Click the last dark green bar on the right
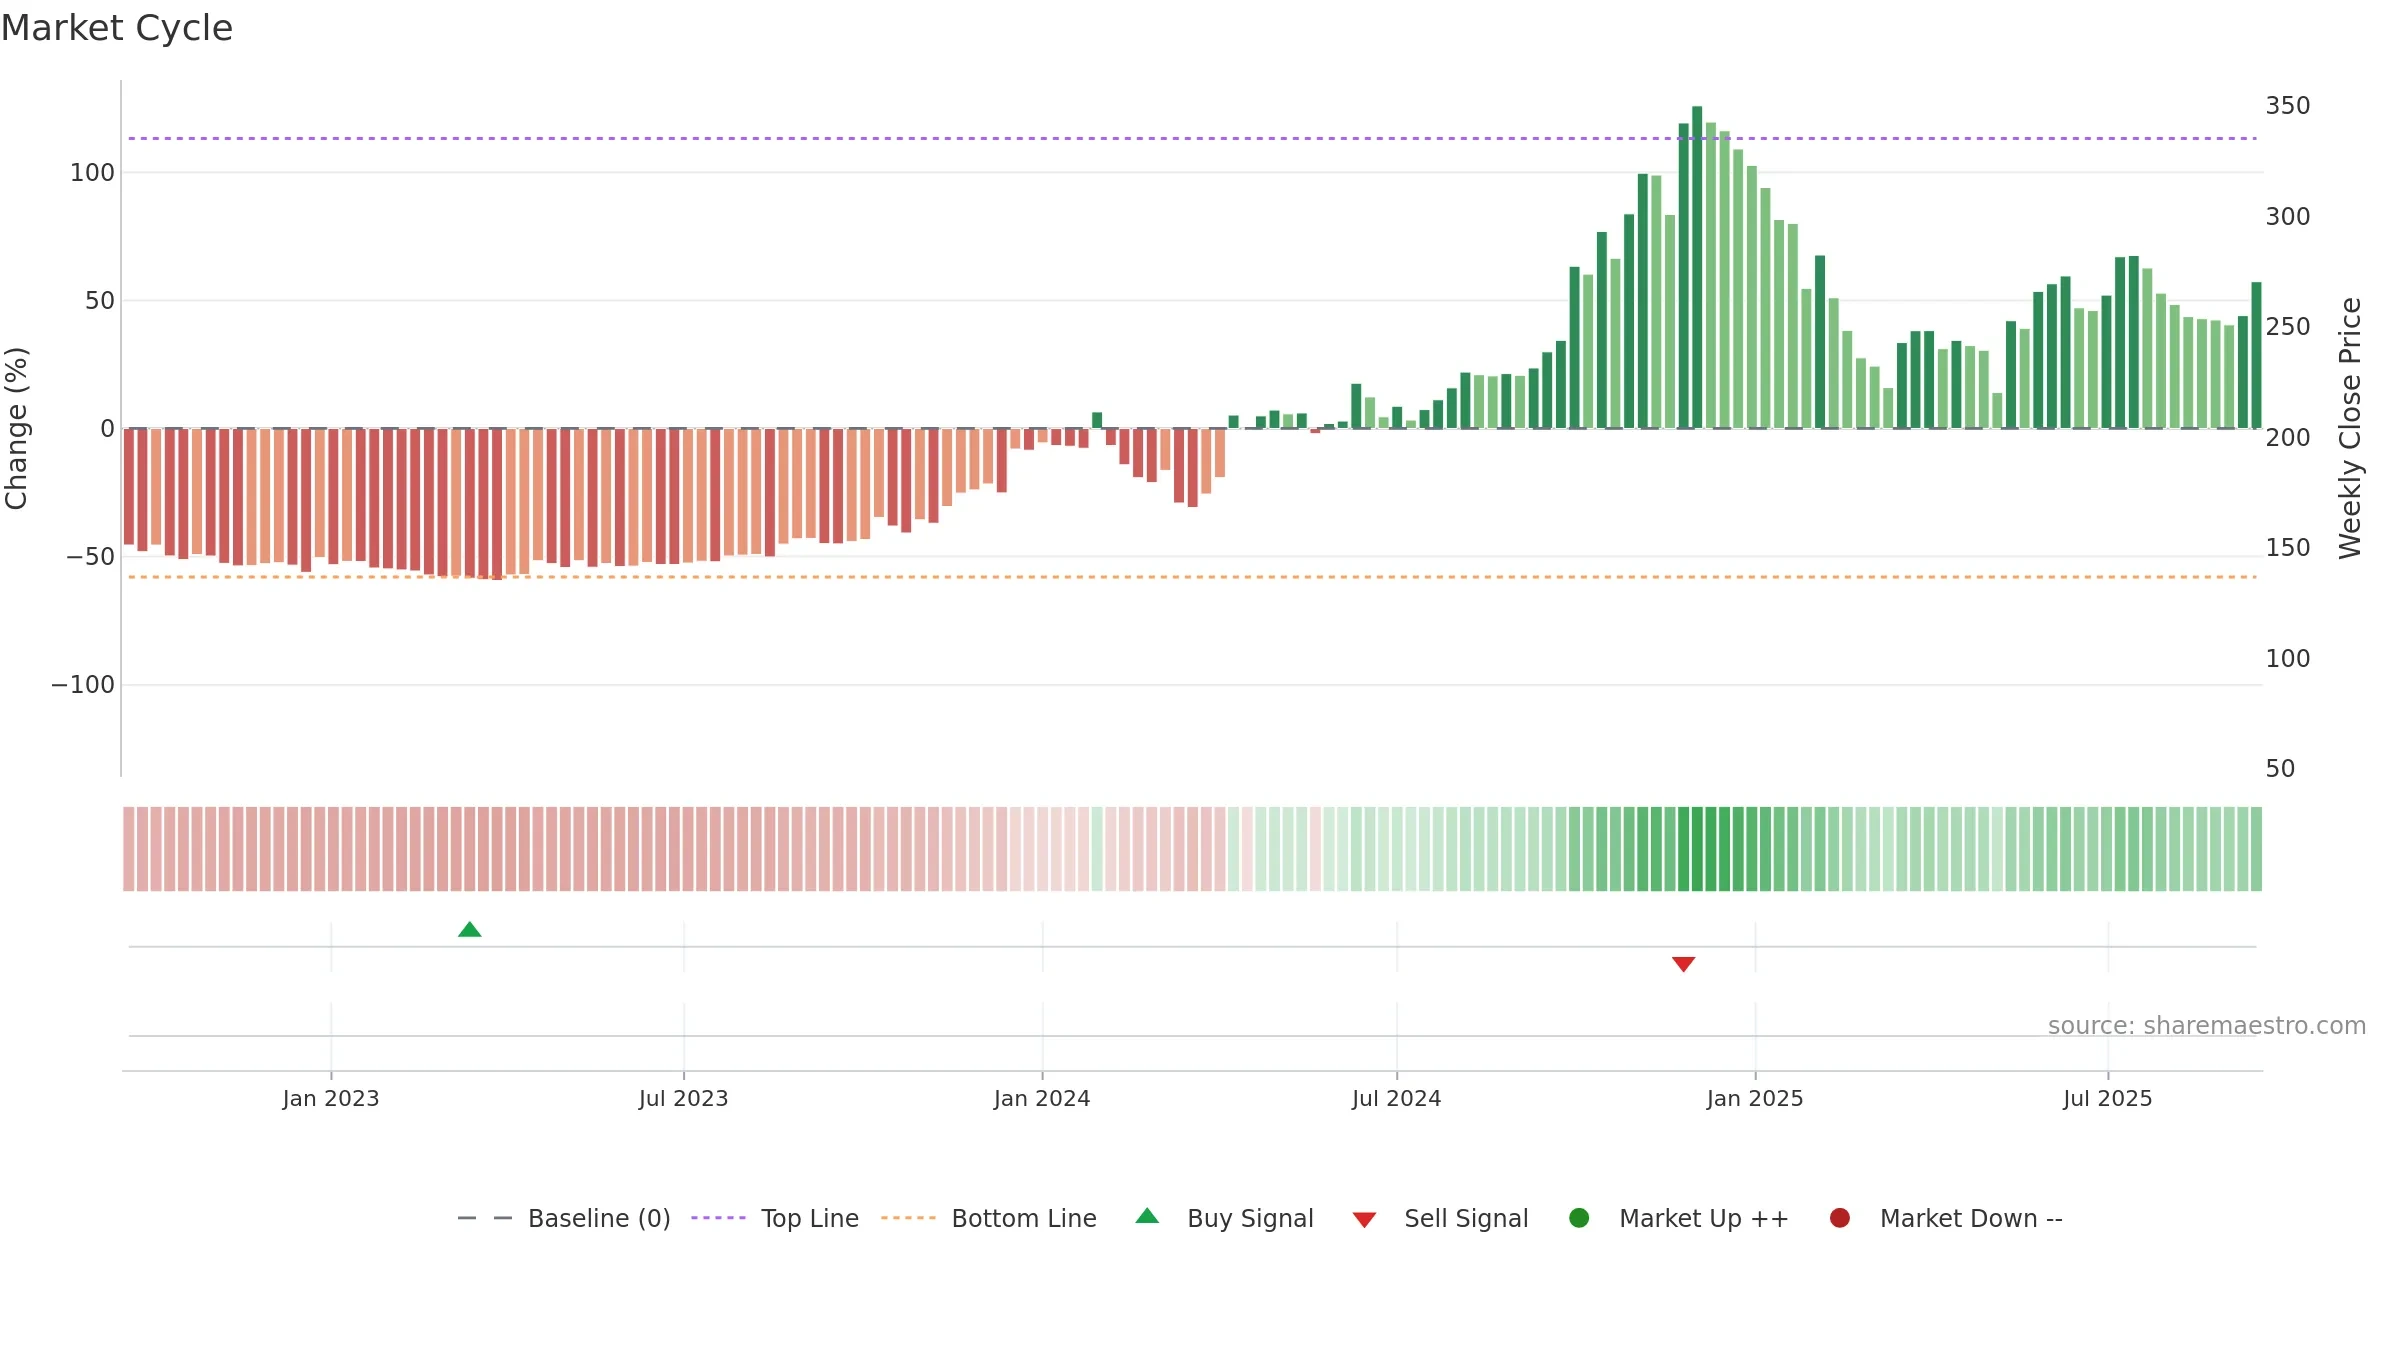This screenshot has height=1350, width=2400. tap(2256, 355)
